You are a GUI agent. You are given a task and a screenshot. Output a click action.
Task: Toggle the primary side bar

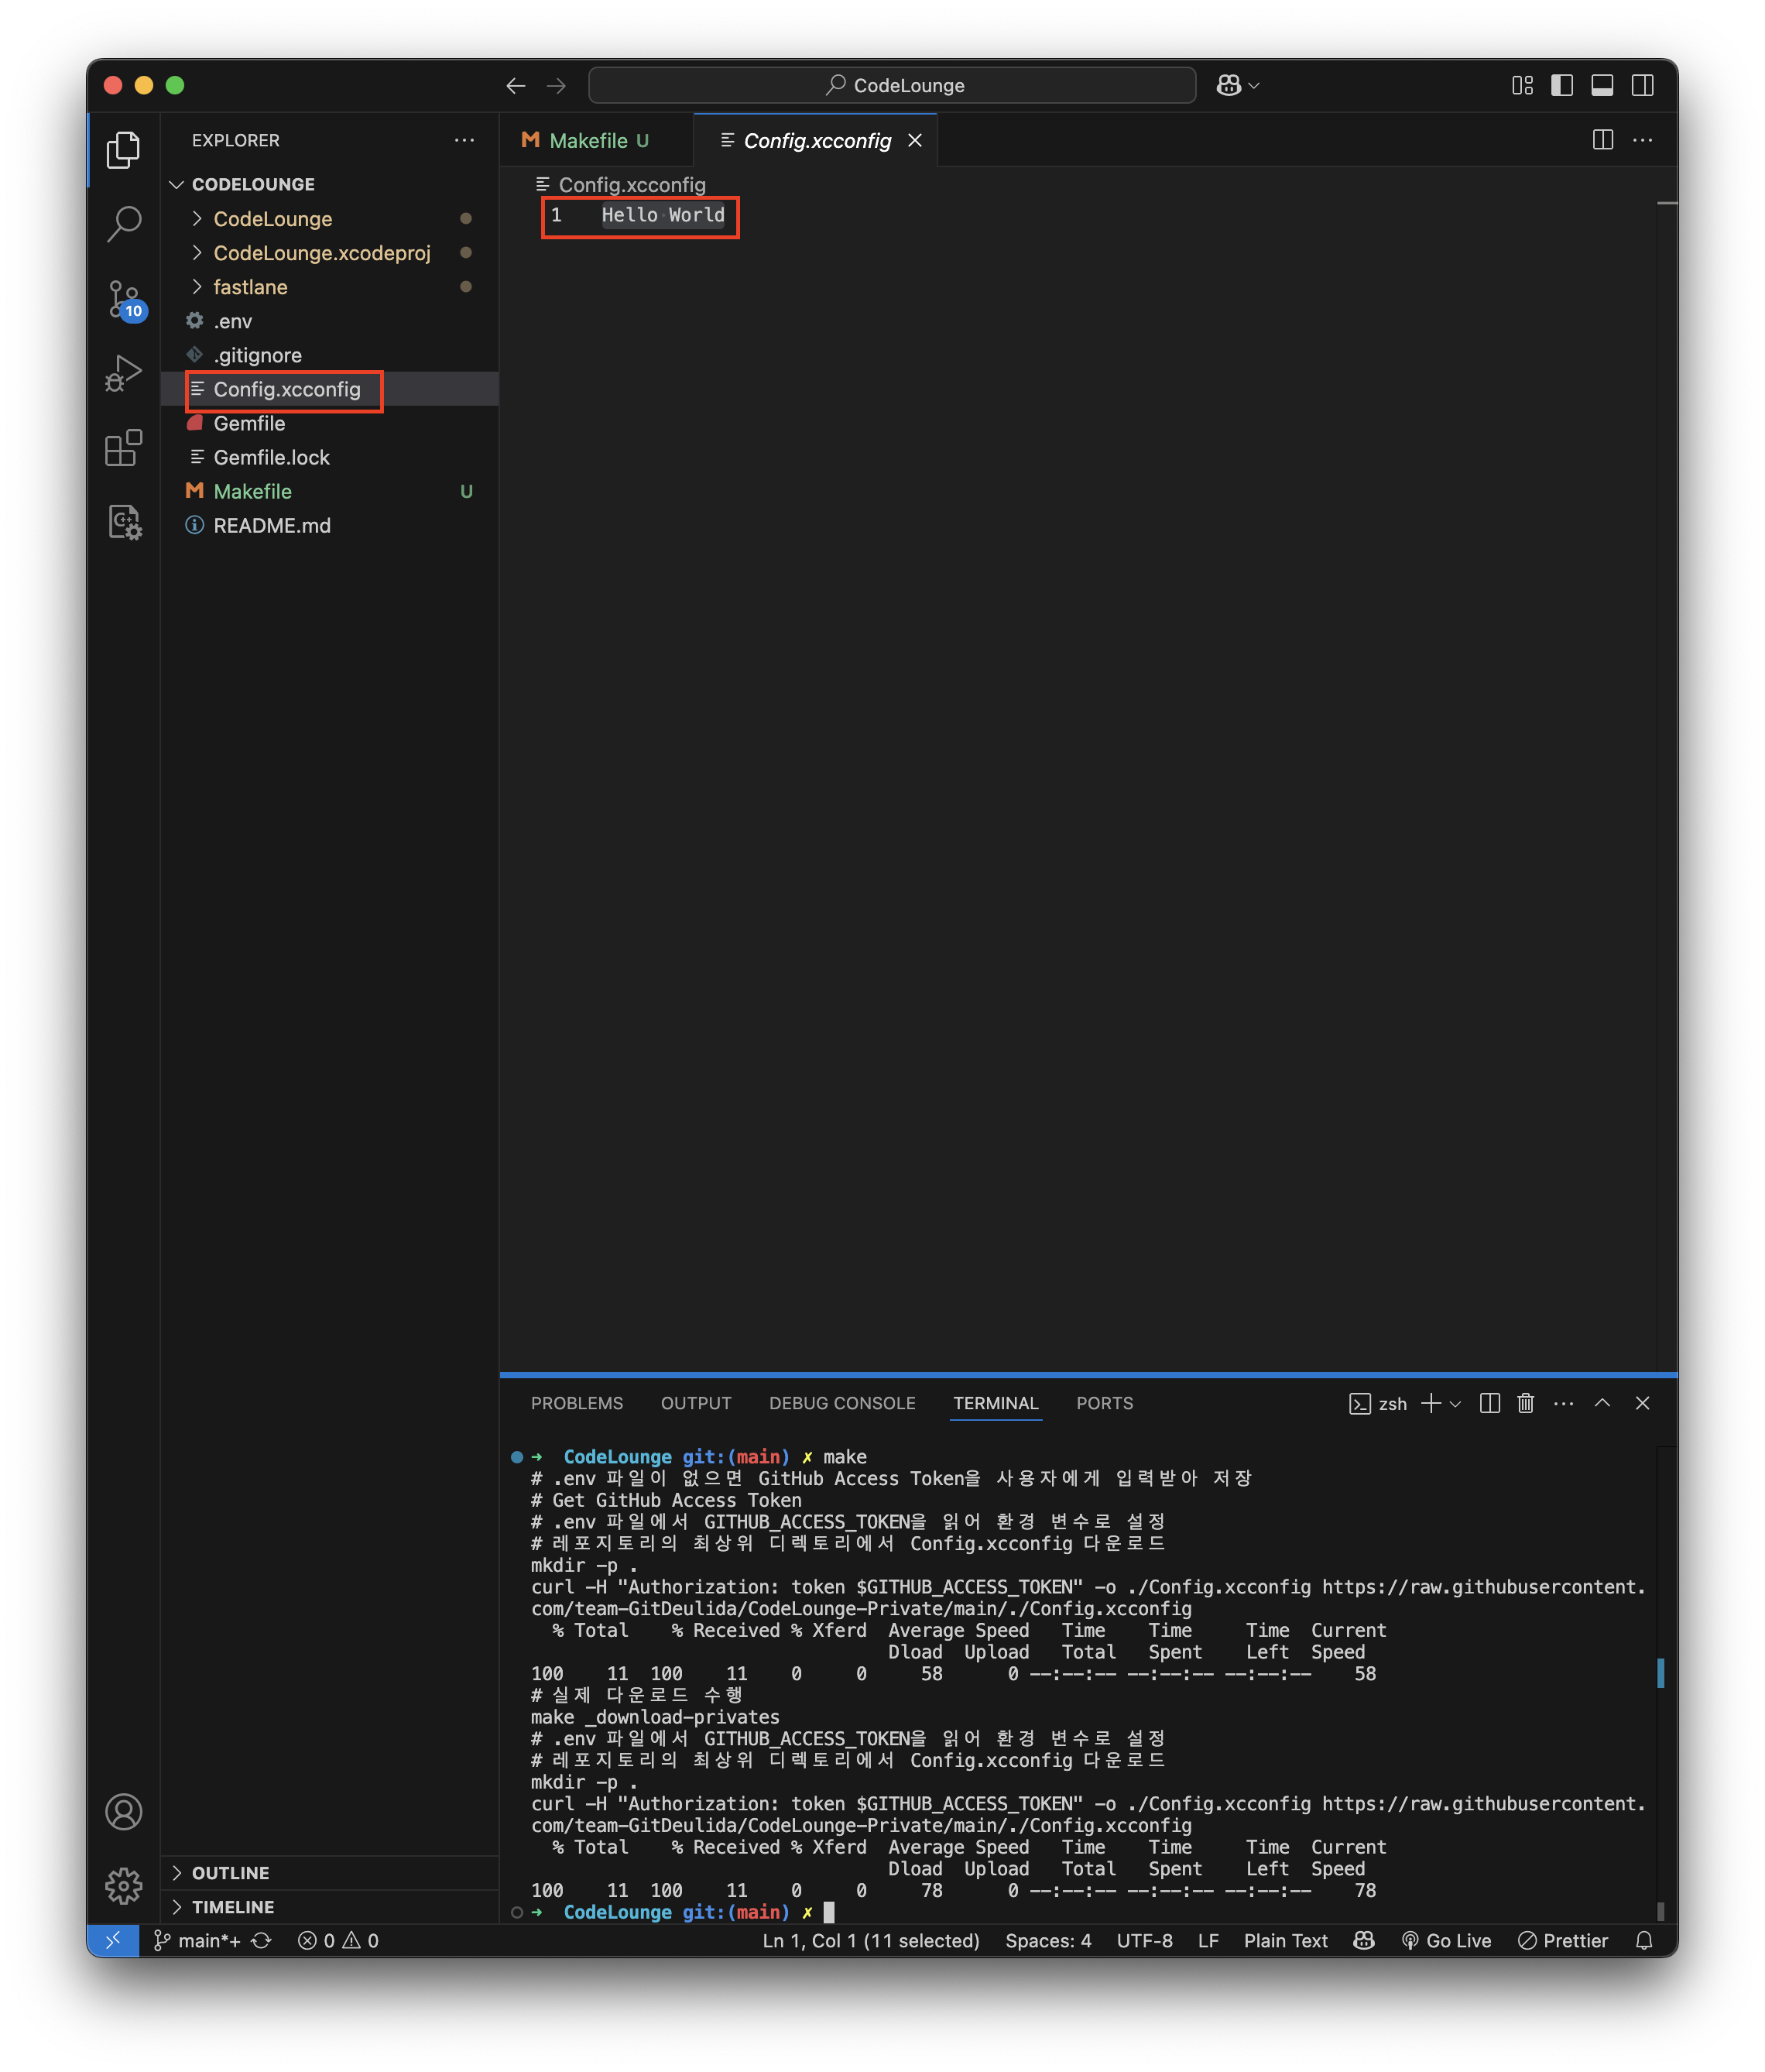pyautogui.click(x=1562, y=86)
